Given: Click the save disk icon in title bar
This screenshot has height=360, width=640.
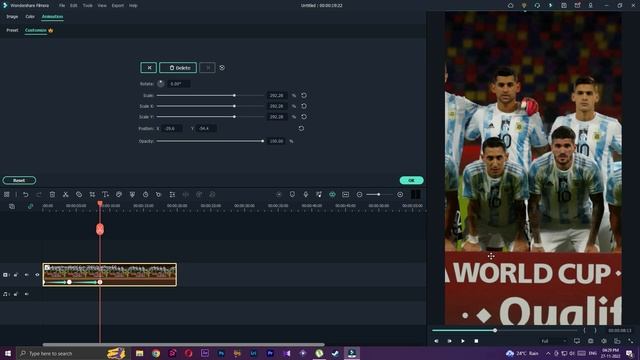Looking at the screenshot, I should 564,5.
